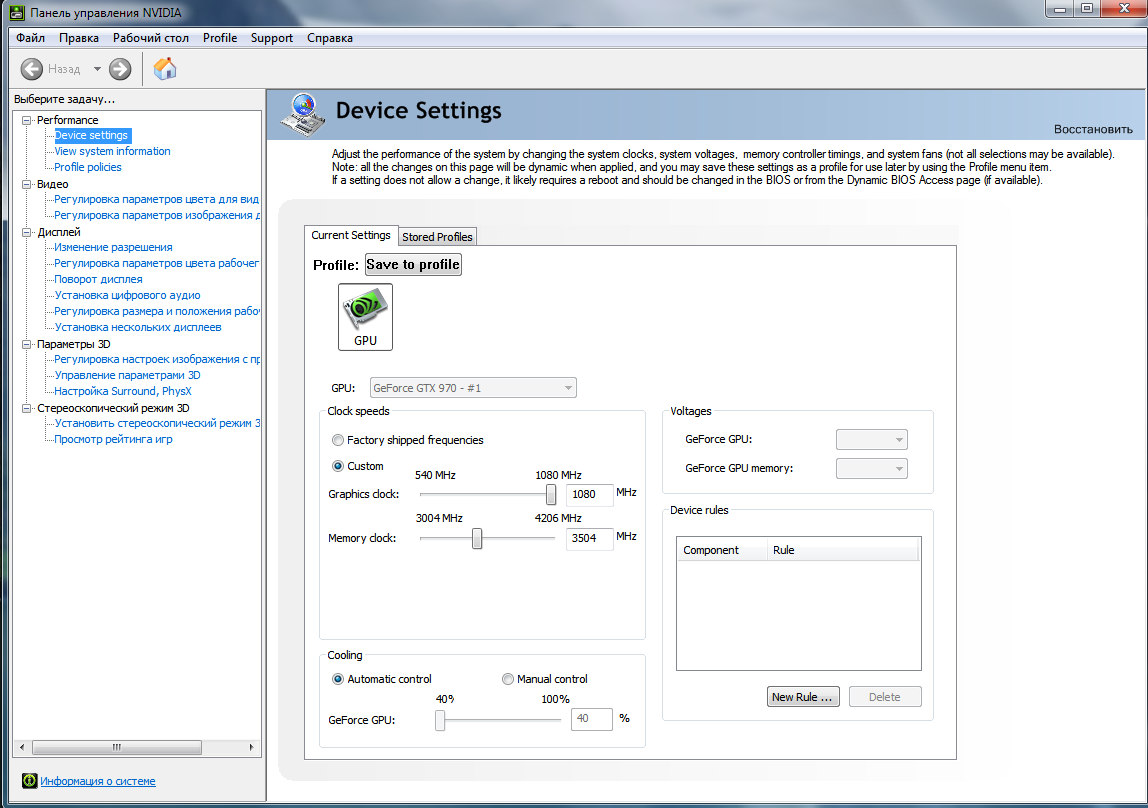The image size is (1148, 808).
Task: Click the Восстановить link
Action: point(1093,130)
